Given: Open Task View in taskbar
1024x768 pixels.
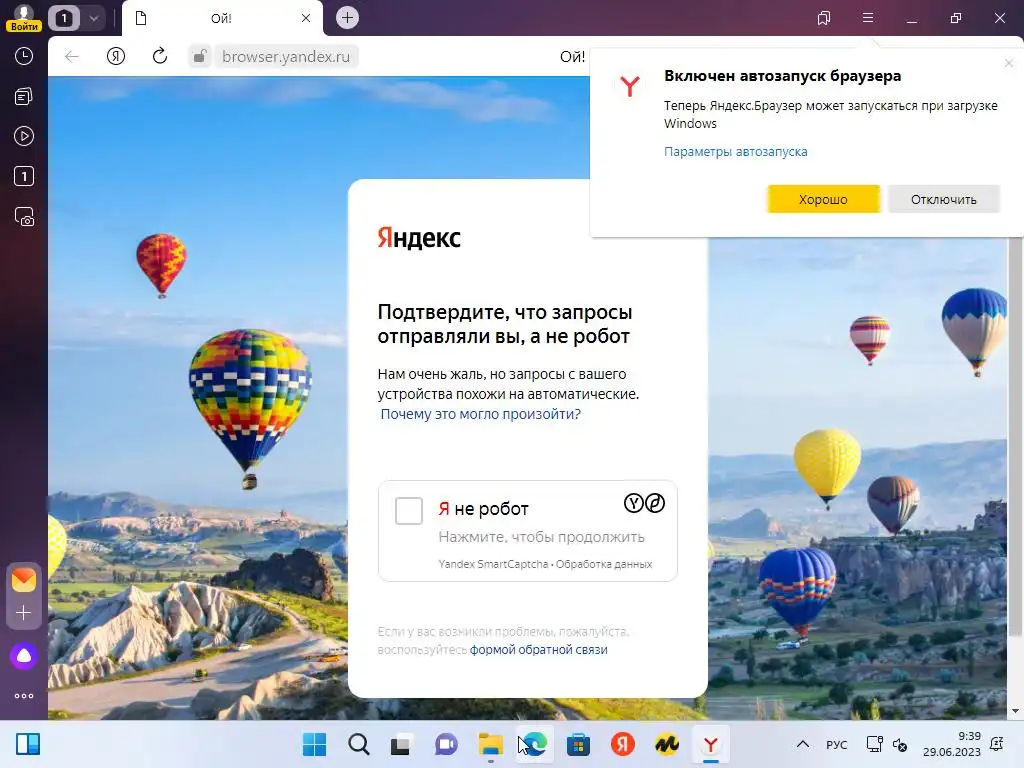Looking at the screenshot, I should (402, 744).
